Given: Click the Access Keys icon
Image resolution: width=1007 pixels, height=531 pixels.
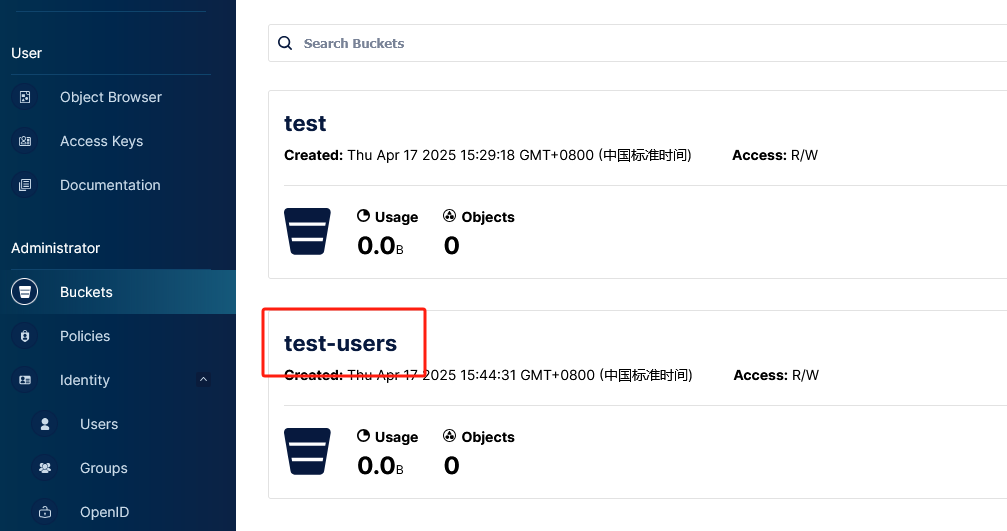Looking at the screenshot, I should tap(25, 141).
